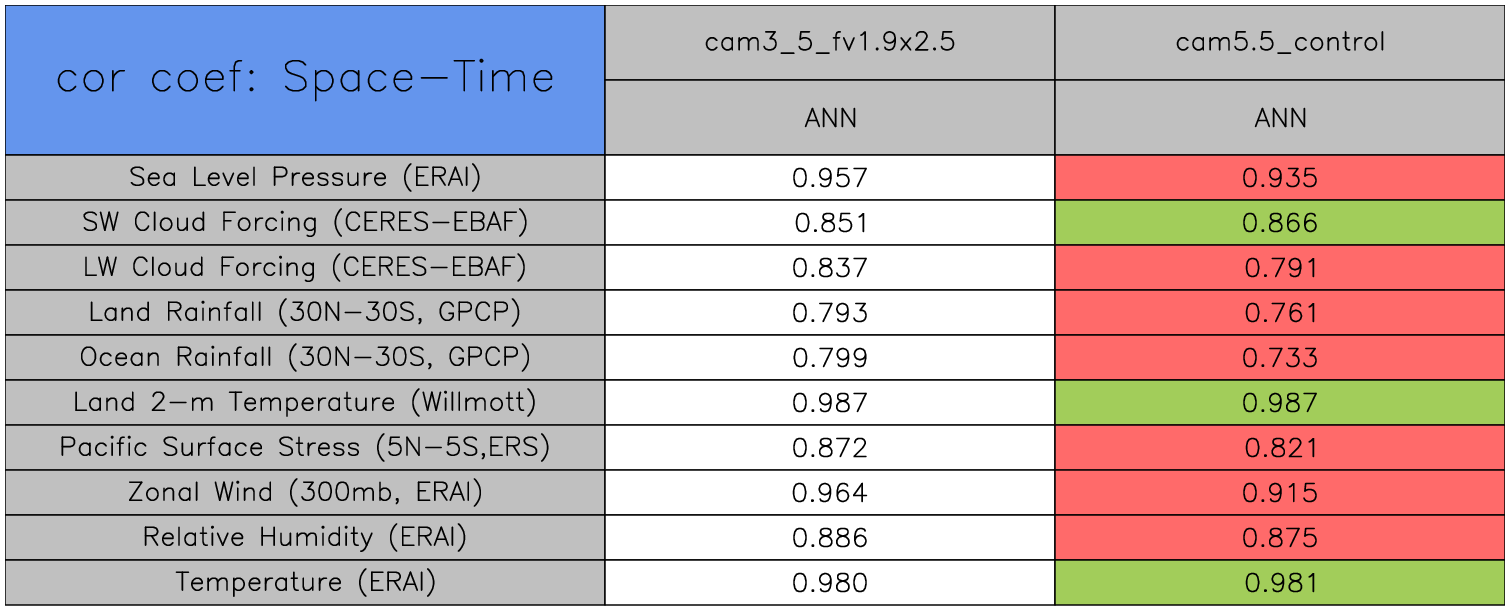This screenshot has height=611, width=1510.
Task: Click the Land 2-m Temperature (Willmott) label
Action: pos(305,402)
